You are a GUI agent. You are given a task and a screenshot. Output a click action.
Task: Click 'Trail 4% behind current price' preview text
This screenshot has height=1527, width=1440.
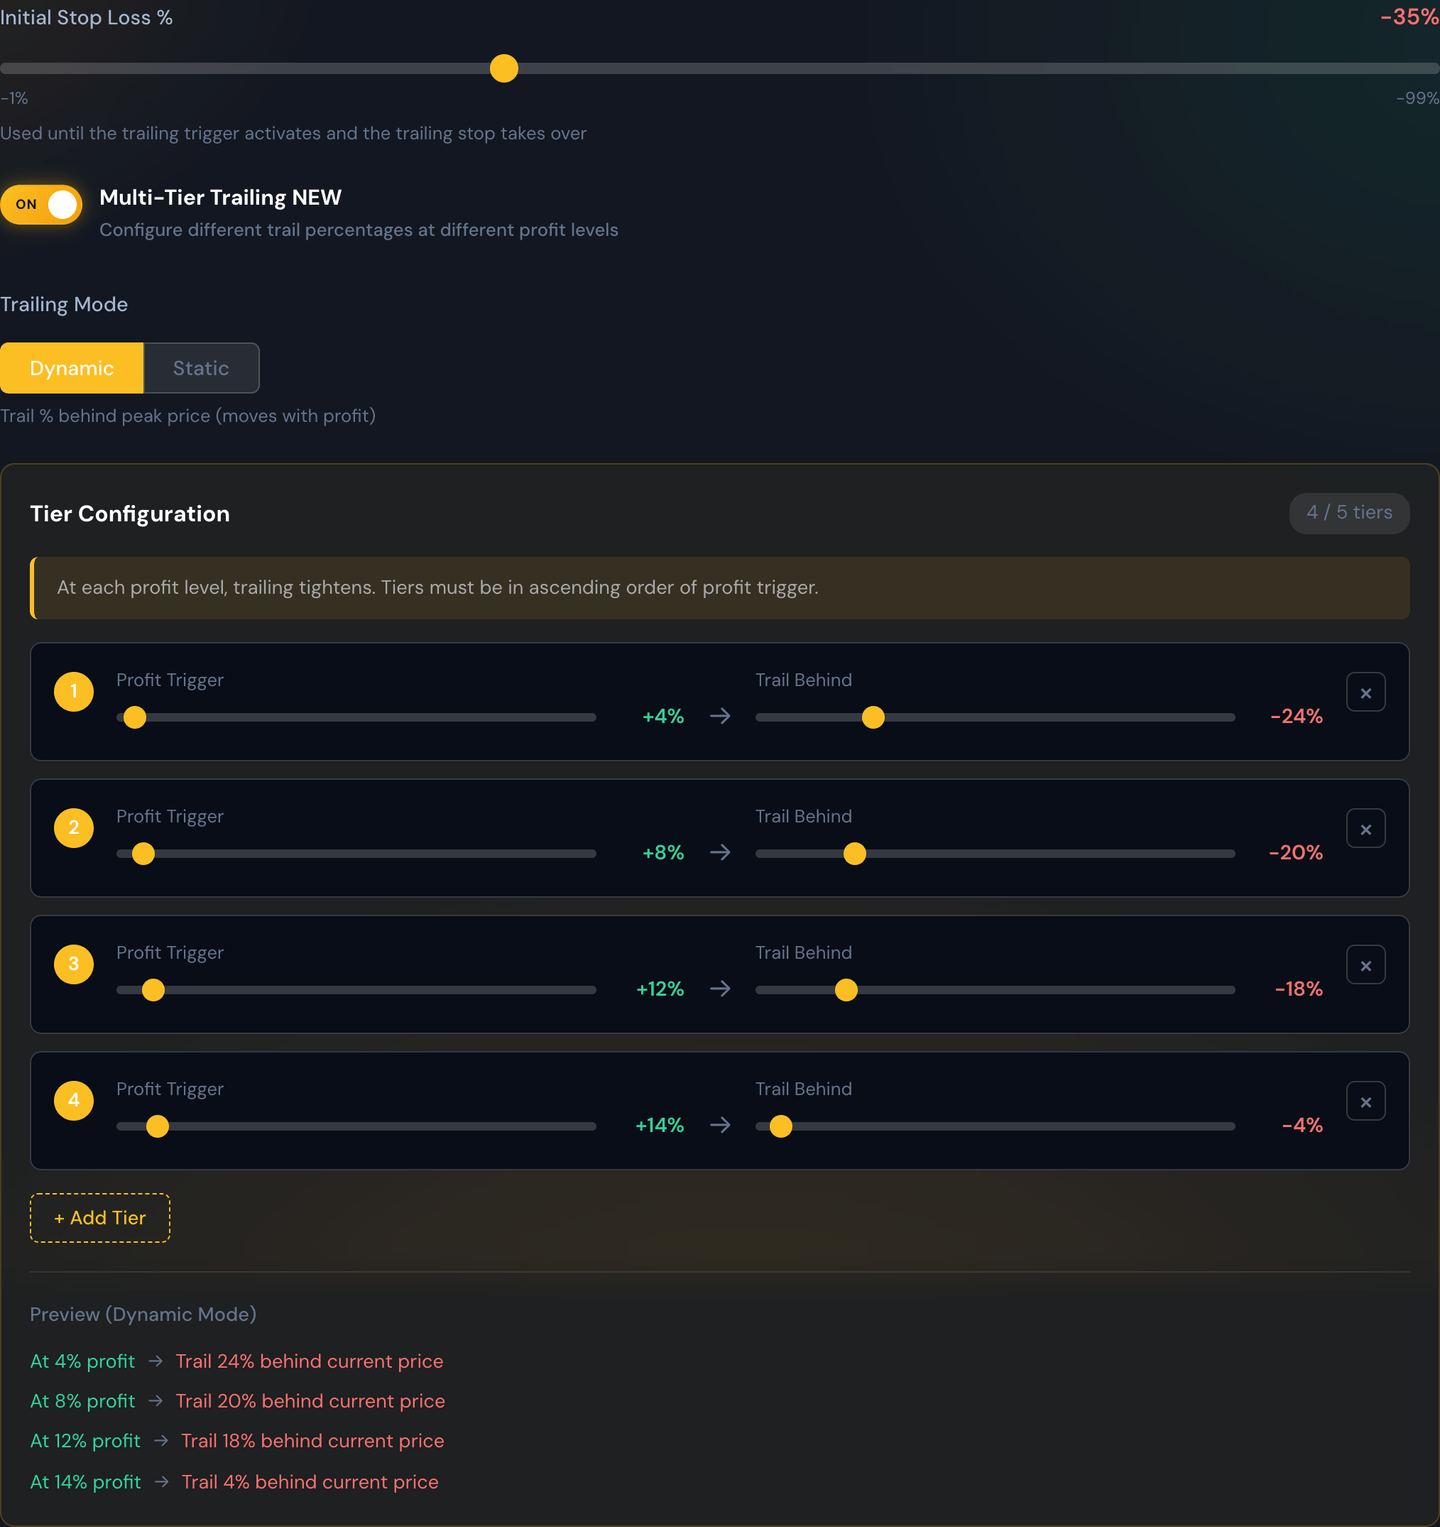(x=310, y=1482)
